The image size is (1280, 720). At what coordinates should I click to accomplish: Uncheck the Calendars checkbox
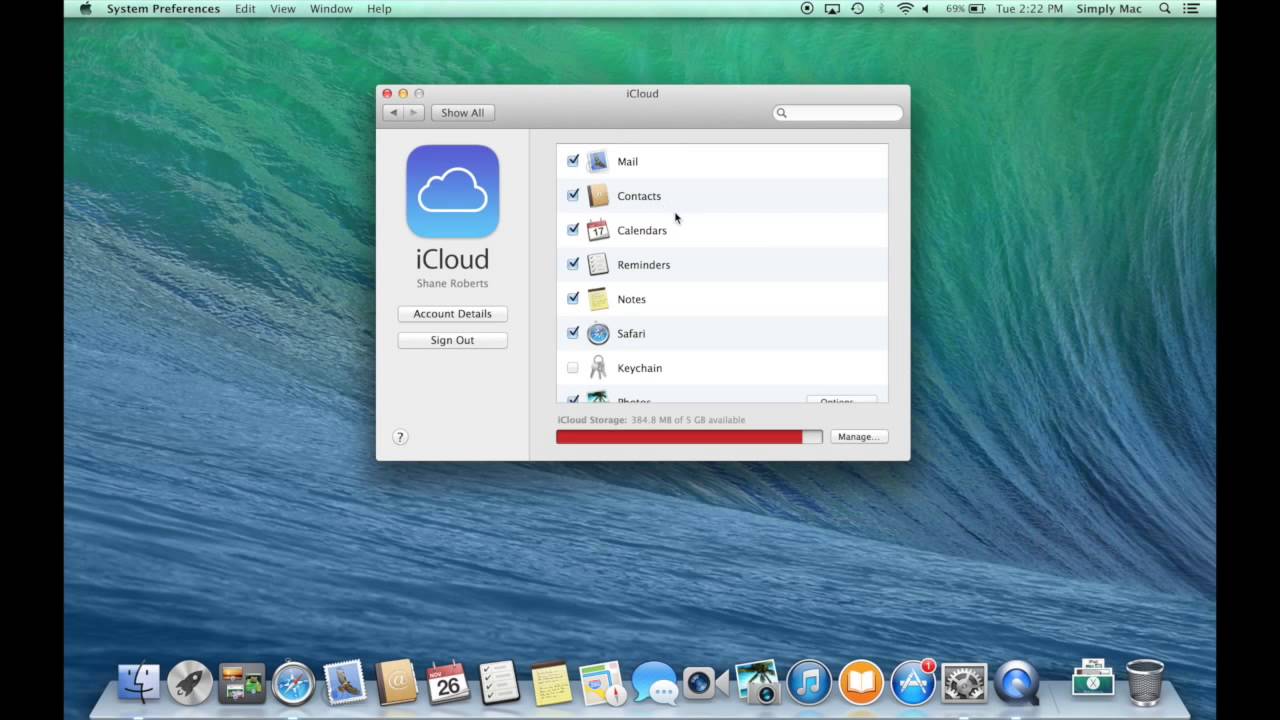[x=573, y=229]
